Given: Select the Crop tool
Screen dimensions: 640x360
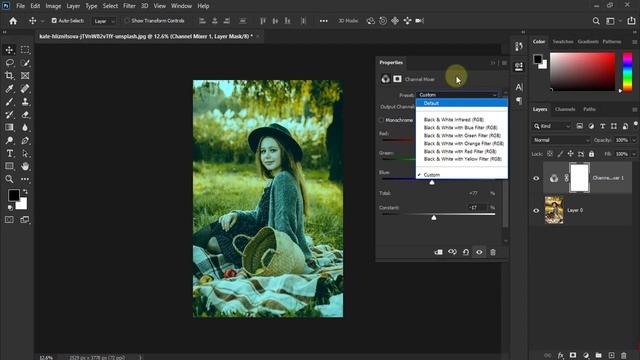Looking at the screenshot, I should [x=9, y=76].
